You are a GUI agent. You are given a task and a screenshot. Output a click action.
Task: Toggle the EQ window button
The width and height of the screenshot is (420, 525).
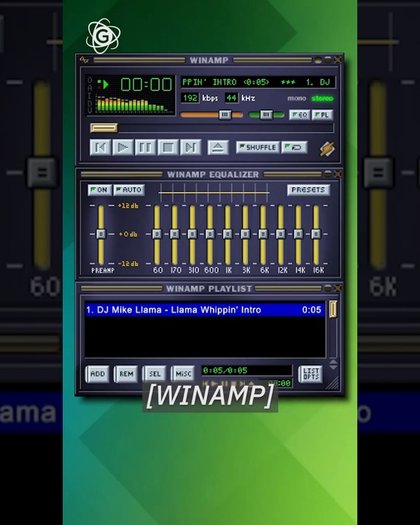coord(299,115)
